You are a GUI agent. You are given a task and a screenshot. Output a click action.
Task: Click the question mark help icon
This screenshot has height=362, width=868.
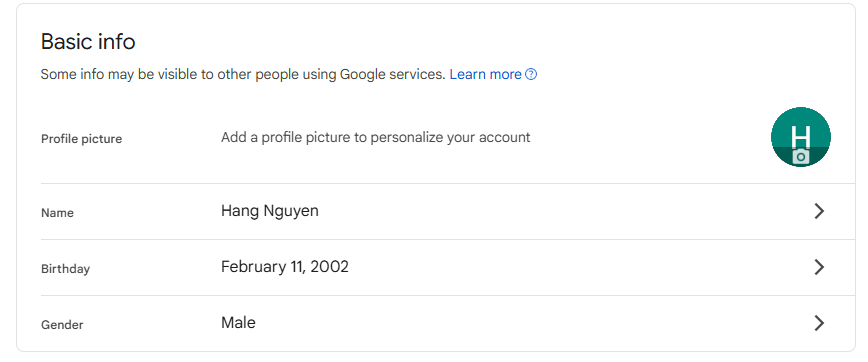click(531, 74)
